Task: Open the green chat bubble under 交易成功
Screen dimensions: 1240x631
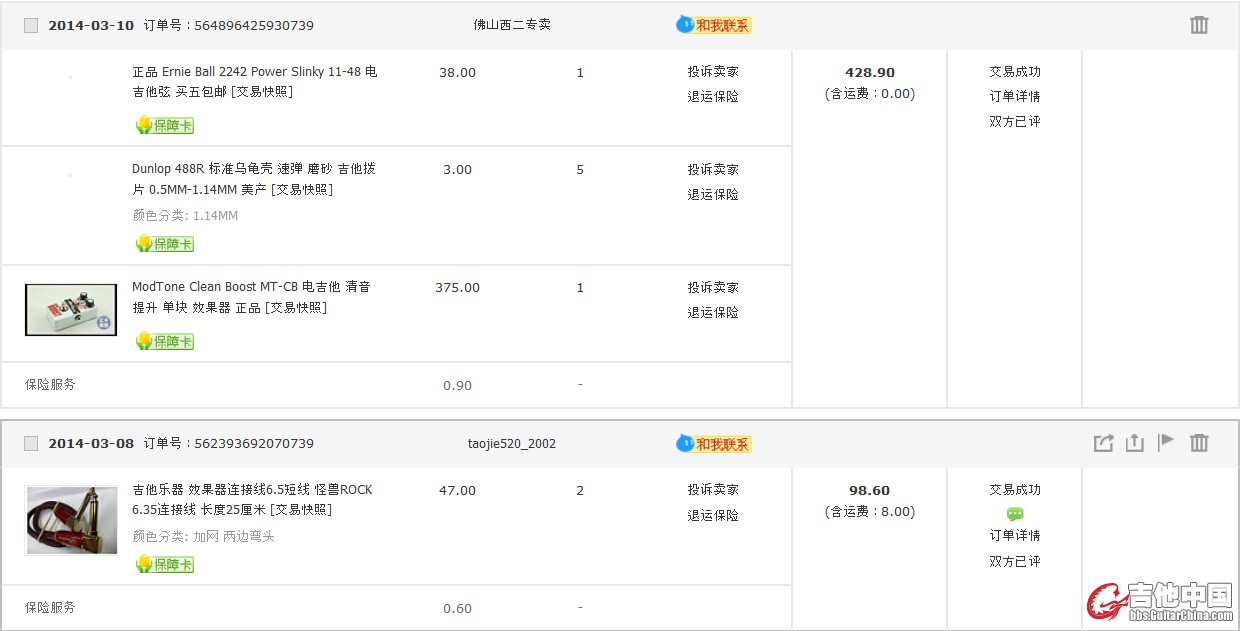Action: (x=1015, y=513)
